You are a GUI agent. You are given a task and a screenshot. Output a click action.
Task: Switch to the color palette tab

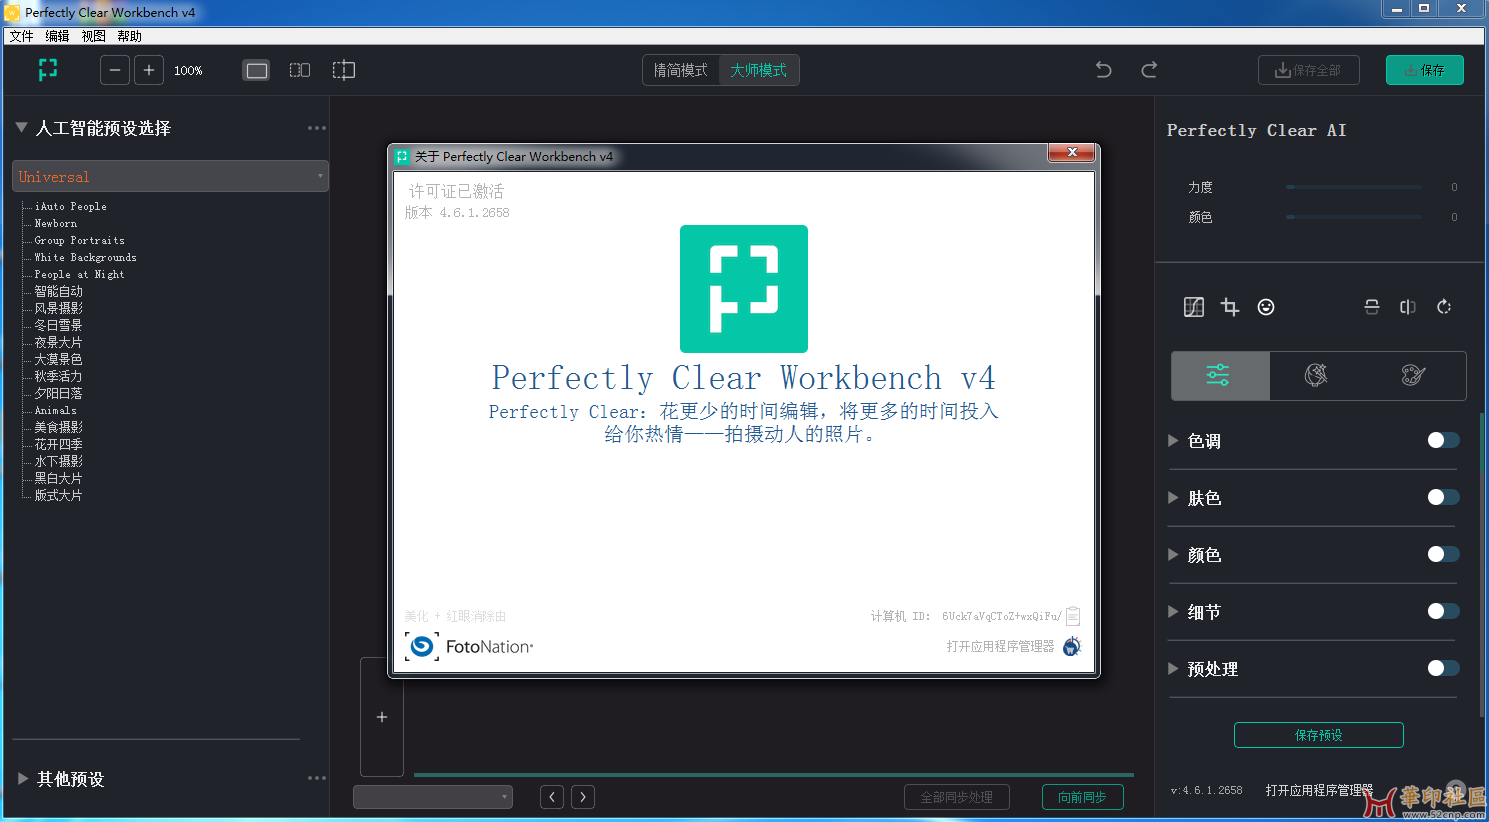pyautogui.click(x=1413, y=376)
